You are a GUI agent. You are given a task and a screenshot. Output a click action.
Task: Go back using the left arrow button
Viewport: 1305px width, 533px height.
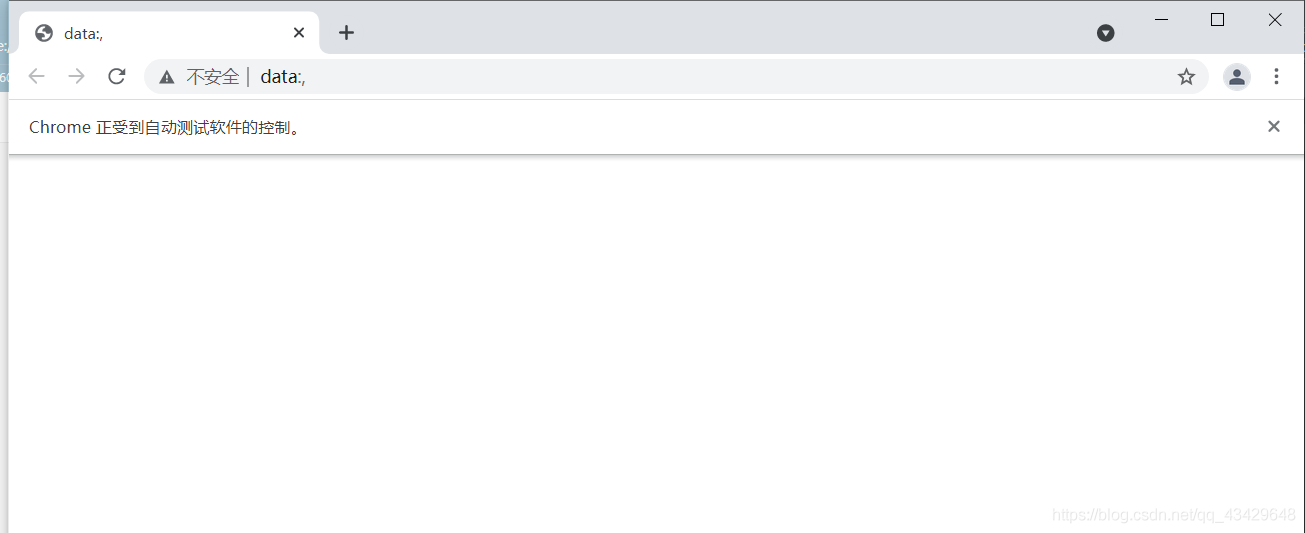click(37, 76)
